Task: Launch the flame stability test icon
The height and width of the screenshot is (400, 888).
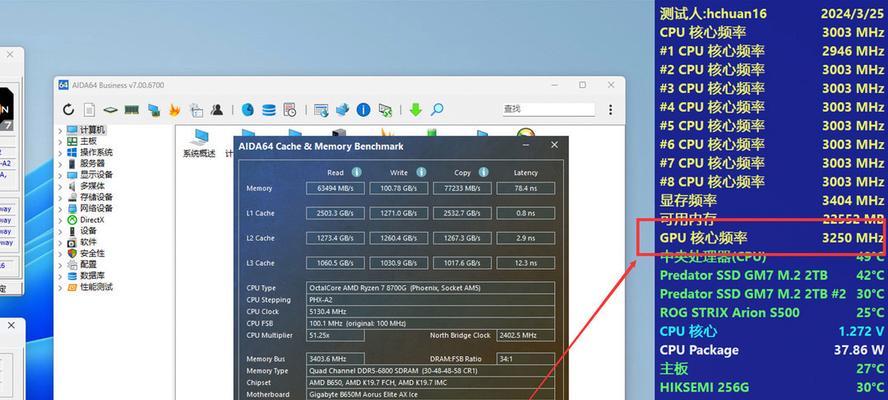Action: [x=174, y=109]
